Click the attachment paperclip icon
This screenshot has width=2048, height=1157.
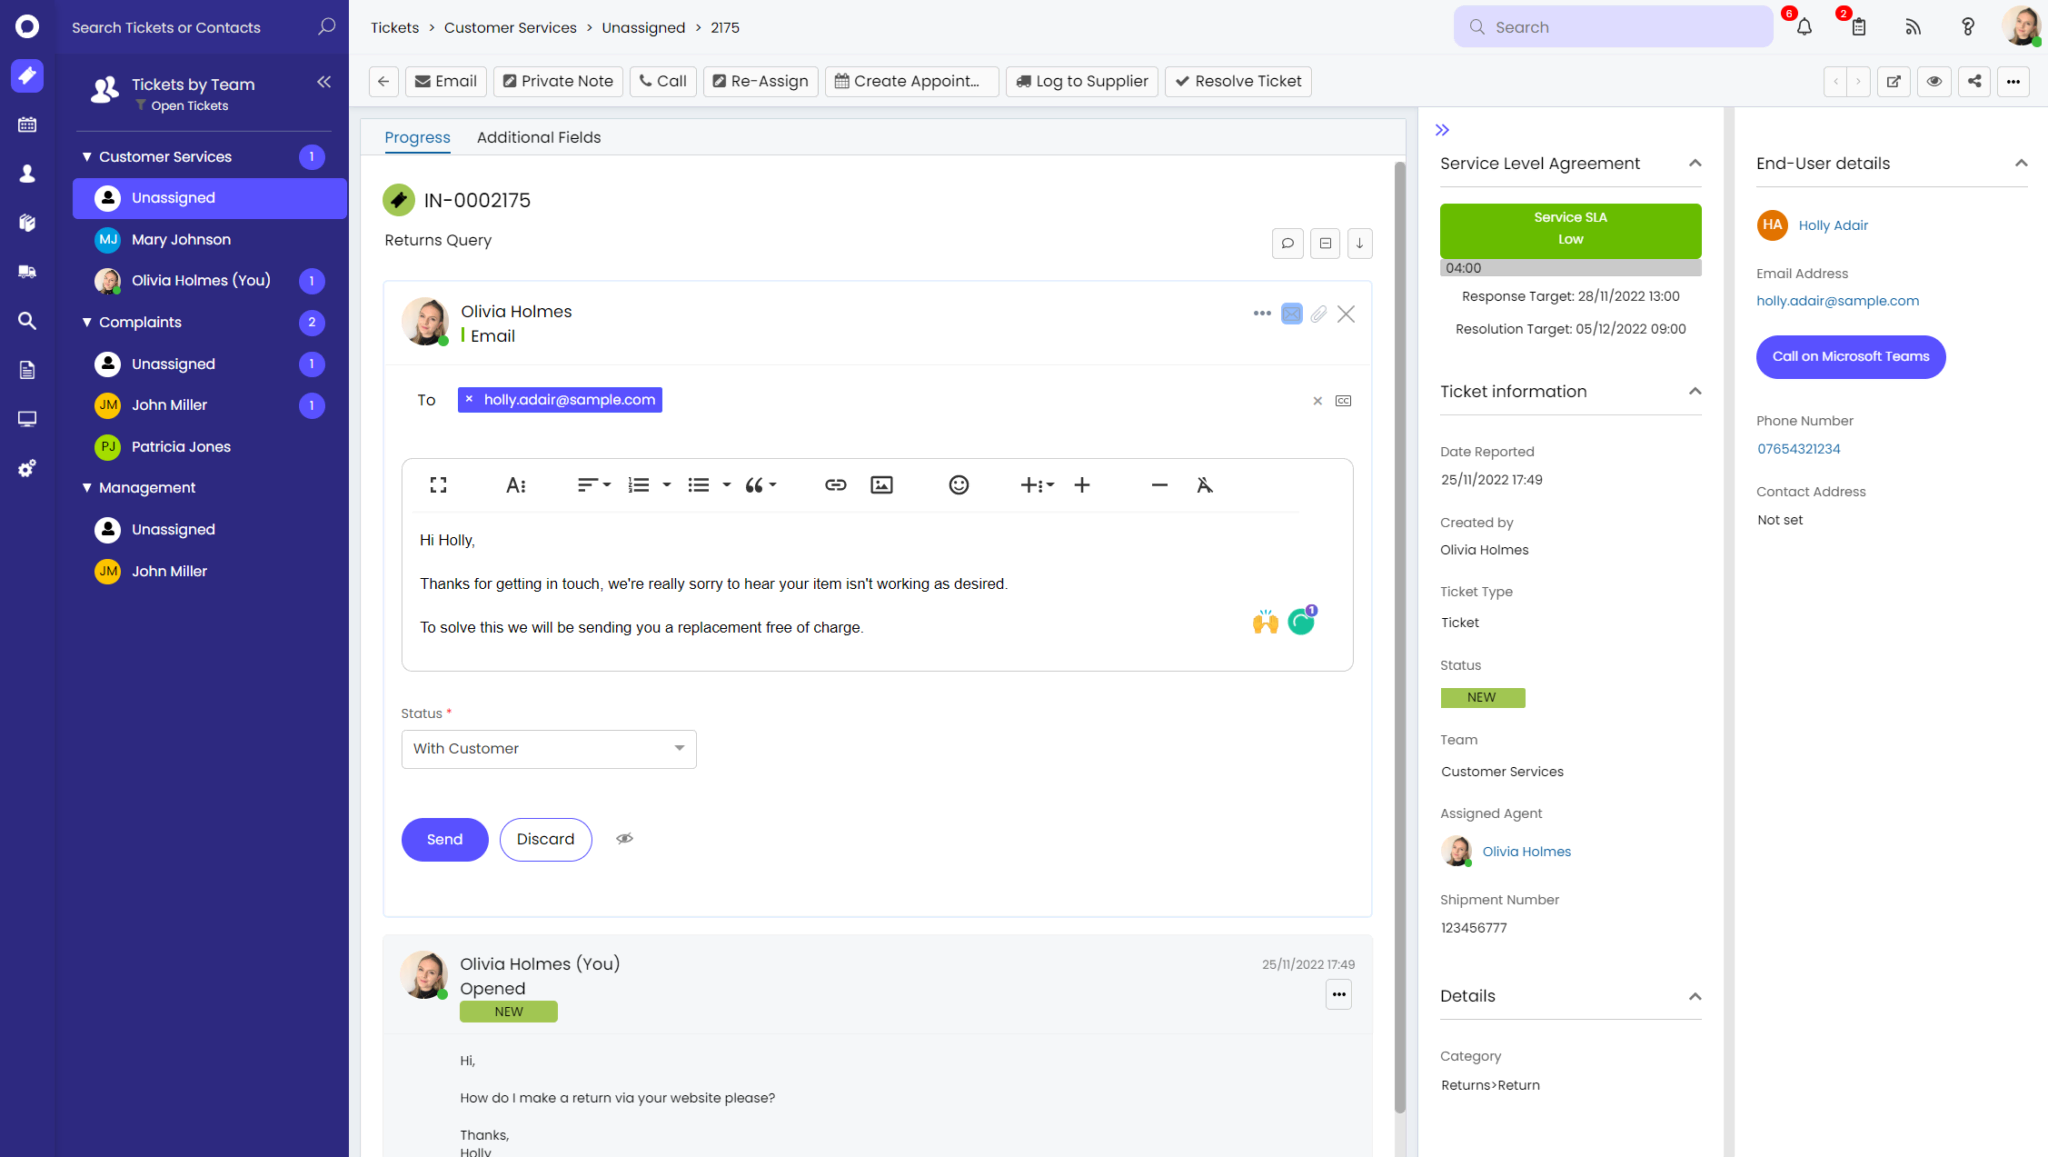click(x=1319, y=314)
